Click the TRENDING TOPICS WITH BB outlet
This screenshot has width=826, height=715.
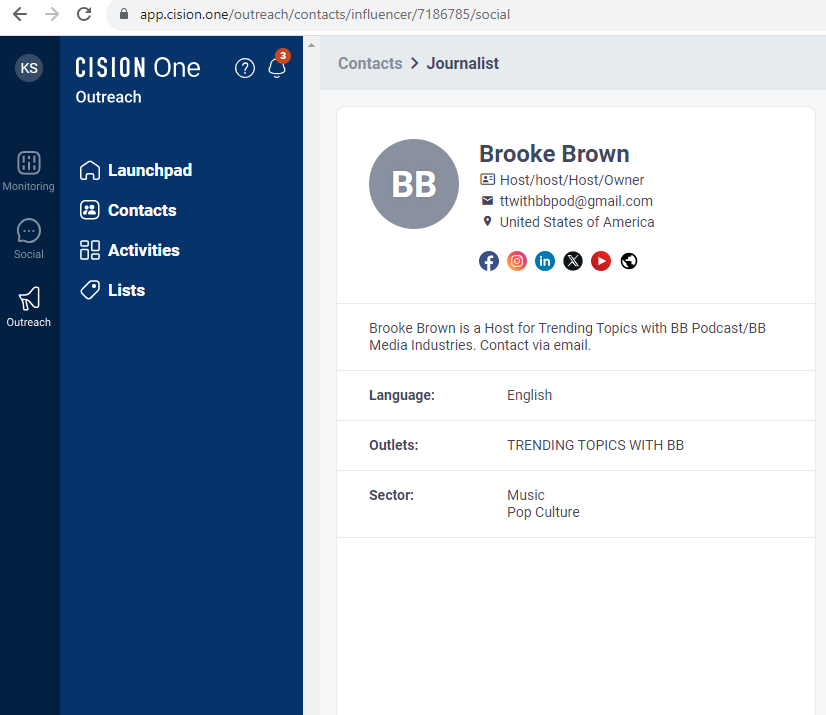595,445
